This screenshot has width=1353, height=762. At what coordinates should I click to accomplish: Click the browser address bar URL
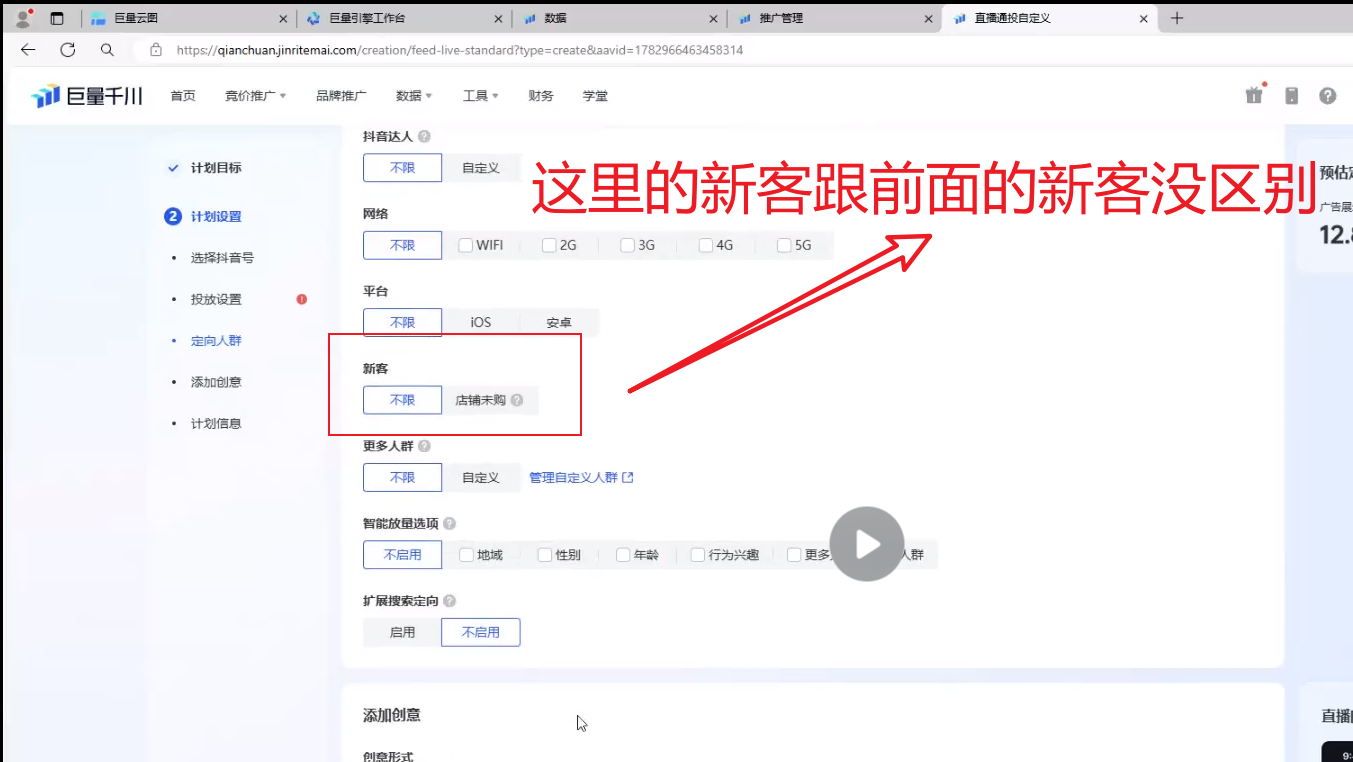pos(459,50)
